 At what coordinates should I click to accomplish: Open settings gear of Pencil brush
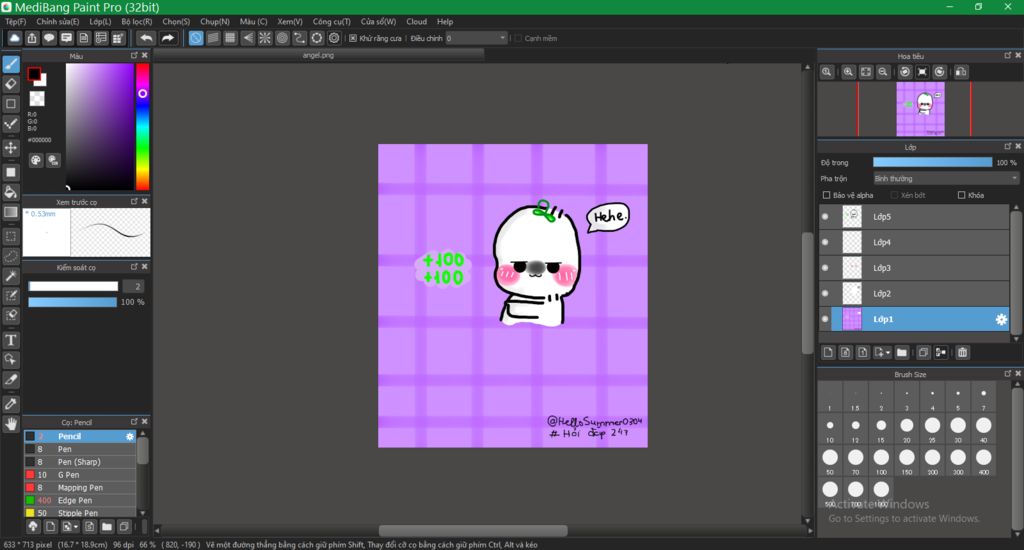pyautogui.click(x=129, y=436)
